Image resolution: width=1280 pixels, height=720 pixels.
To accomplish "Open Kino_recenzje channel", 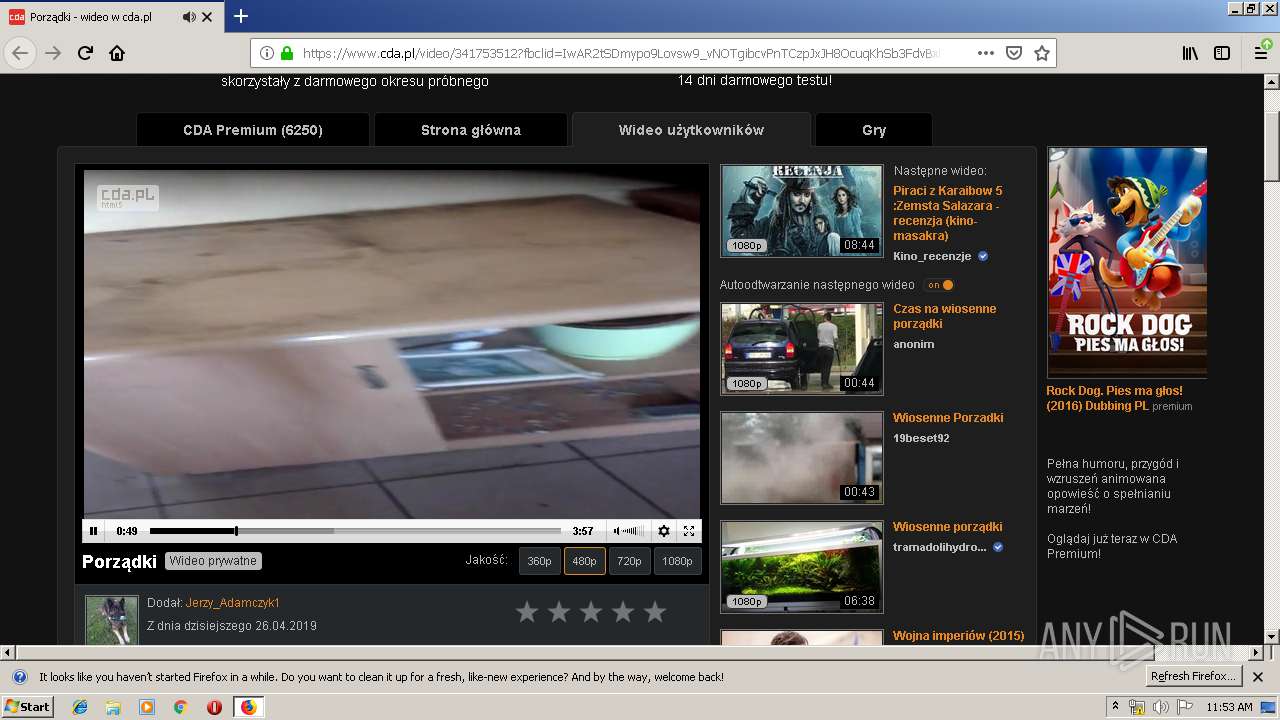I will click(932, 256).
